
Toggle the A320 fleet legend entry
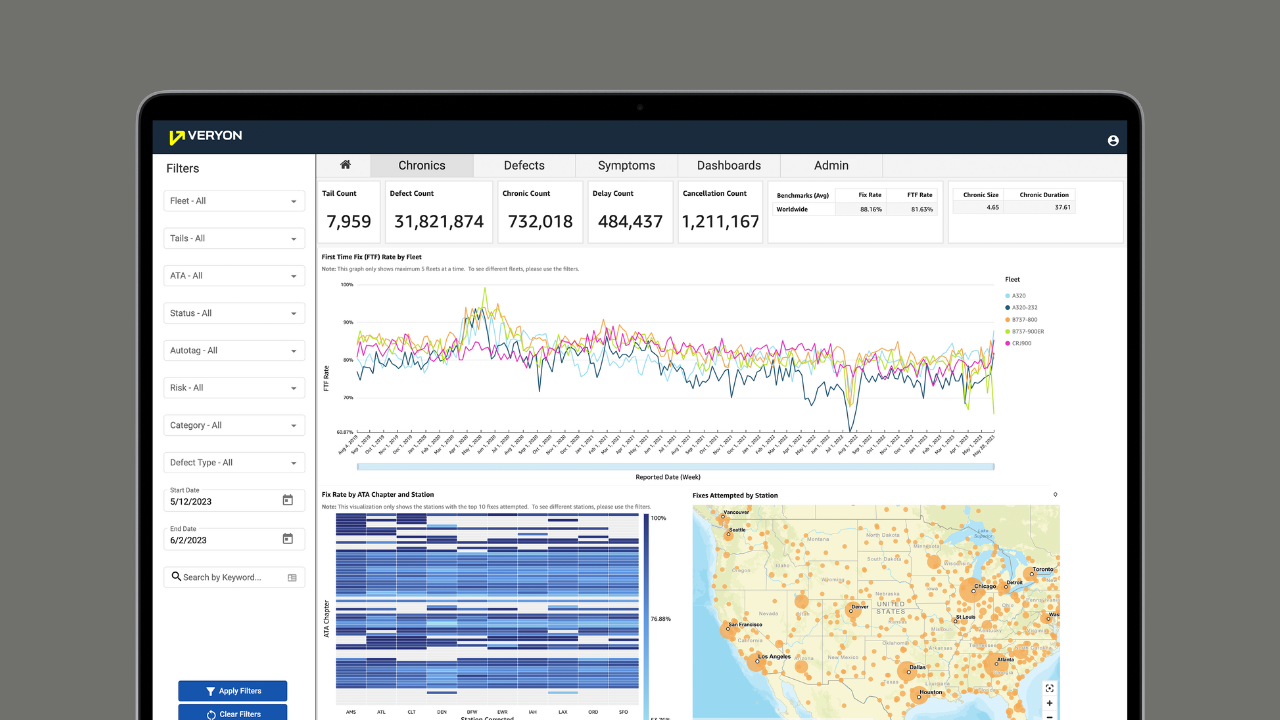coord(1018,296)
